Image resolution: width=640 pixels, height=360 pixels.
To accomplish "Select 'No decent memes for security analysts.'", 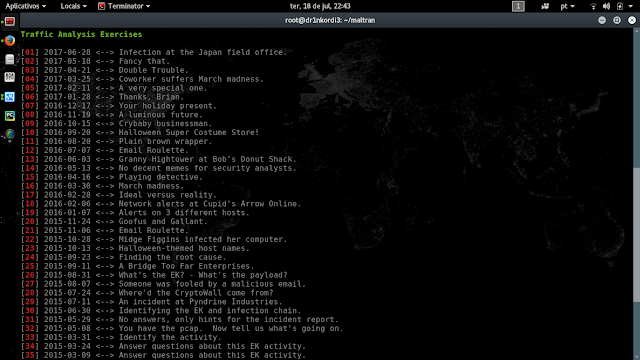I will click(x=158, y=168).
